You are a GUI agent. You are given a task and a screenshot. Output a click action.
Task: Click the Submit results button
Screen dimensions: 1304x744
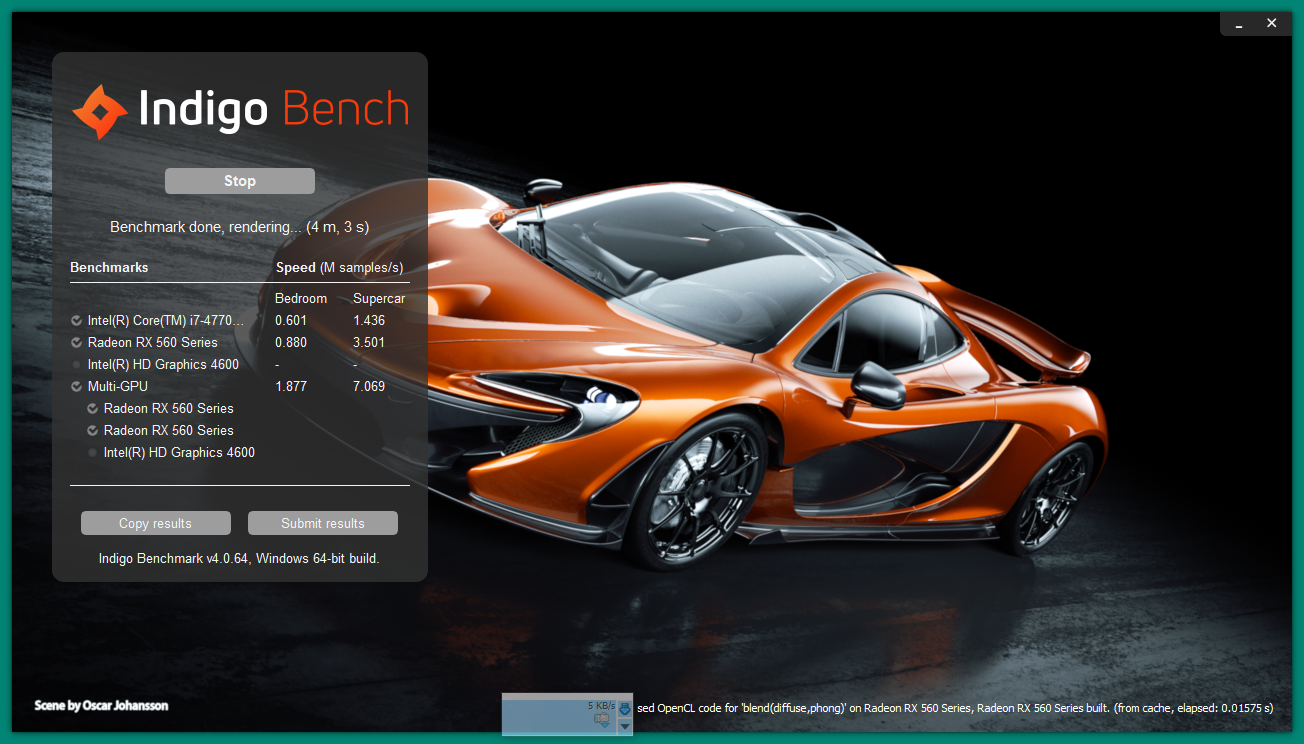322,523
